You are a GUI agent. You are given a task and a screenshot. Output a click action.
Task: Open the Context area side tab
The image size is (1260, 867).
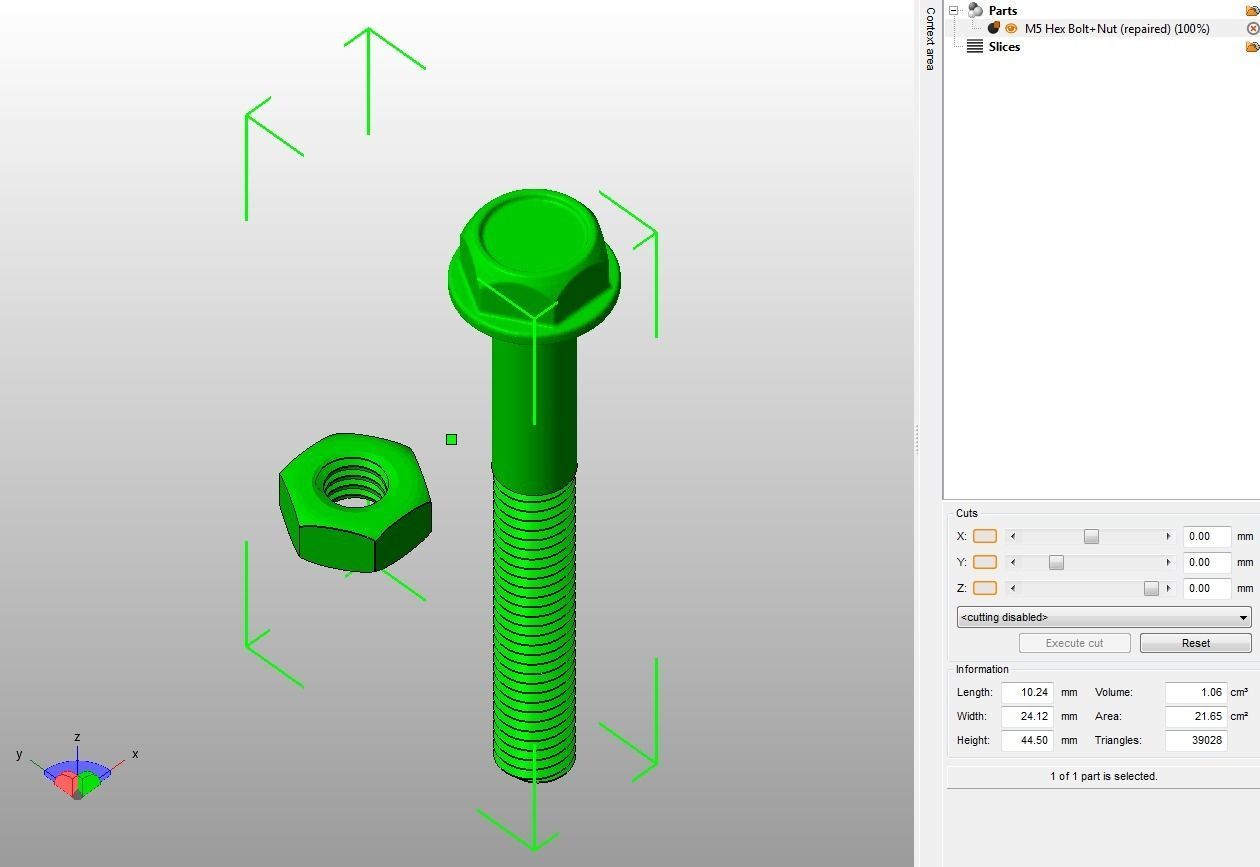point(928,40)
